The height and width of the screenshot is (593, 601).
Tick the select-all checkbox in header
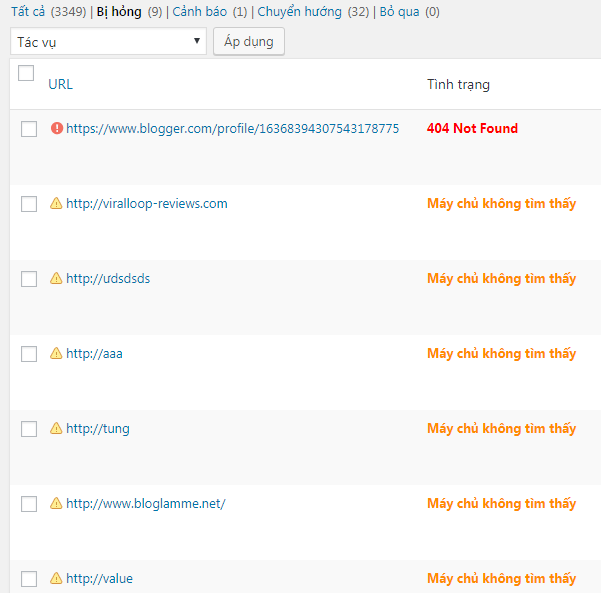[x=27, y=73]
